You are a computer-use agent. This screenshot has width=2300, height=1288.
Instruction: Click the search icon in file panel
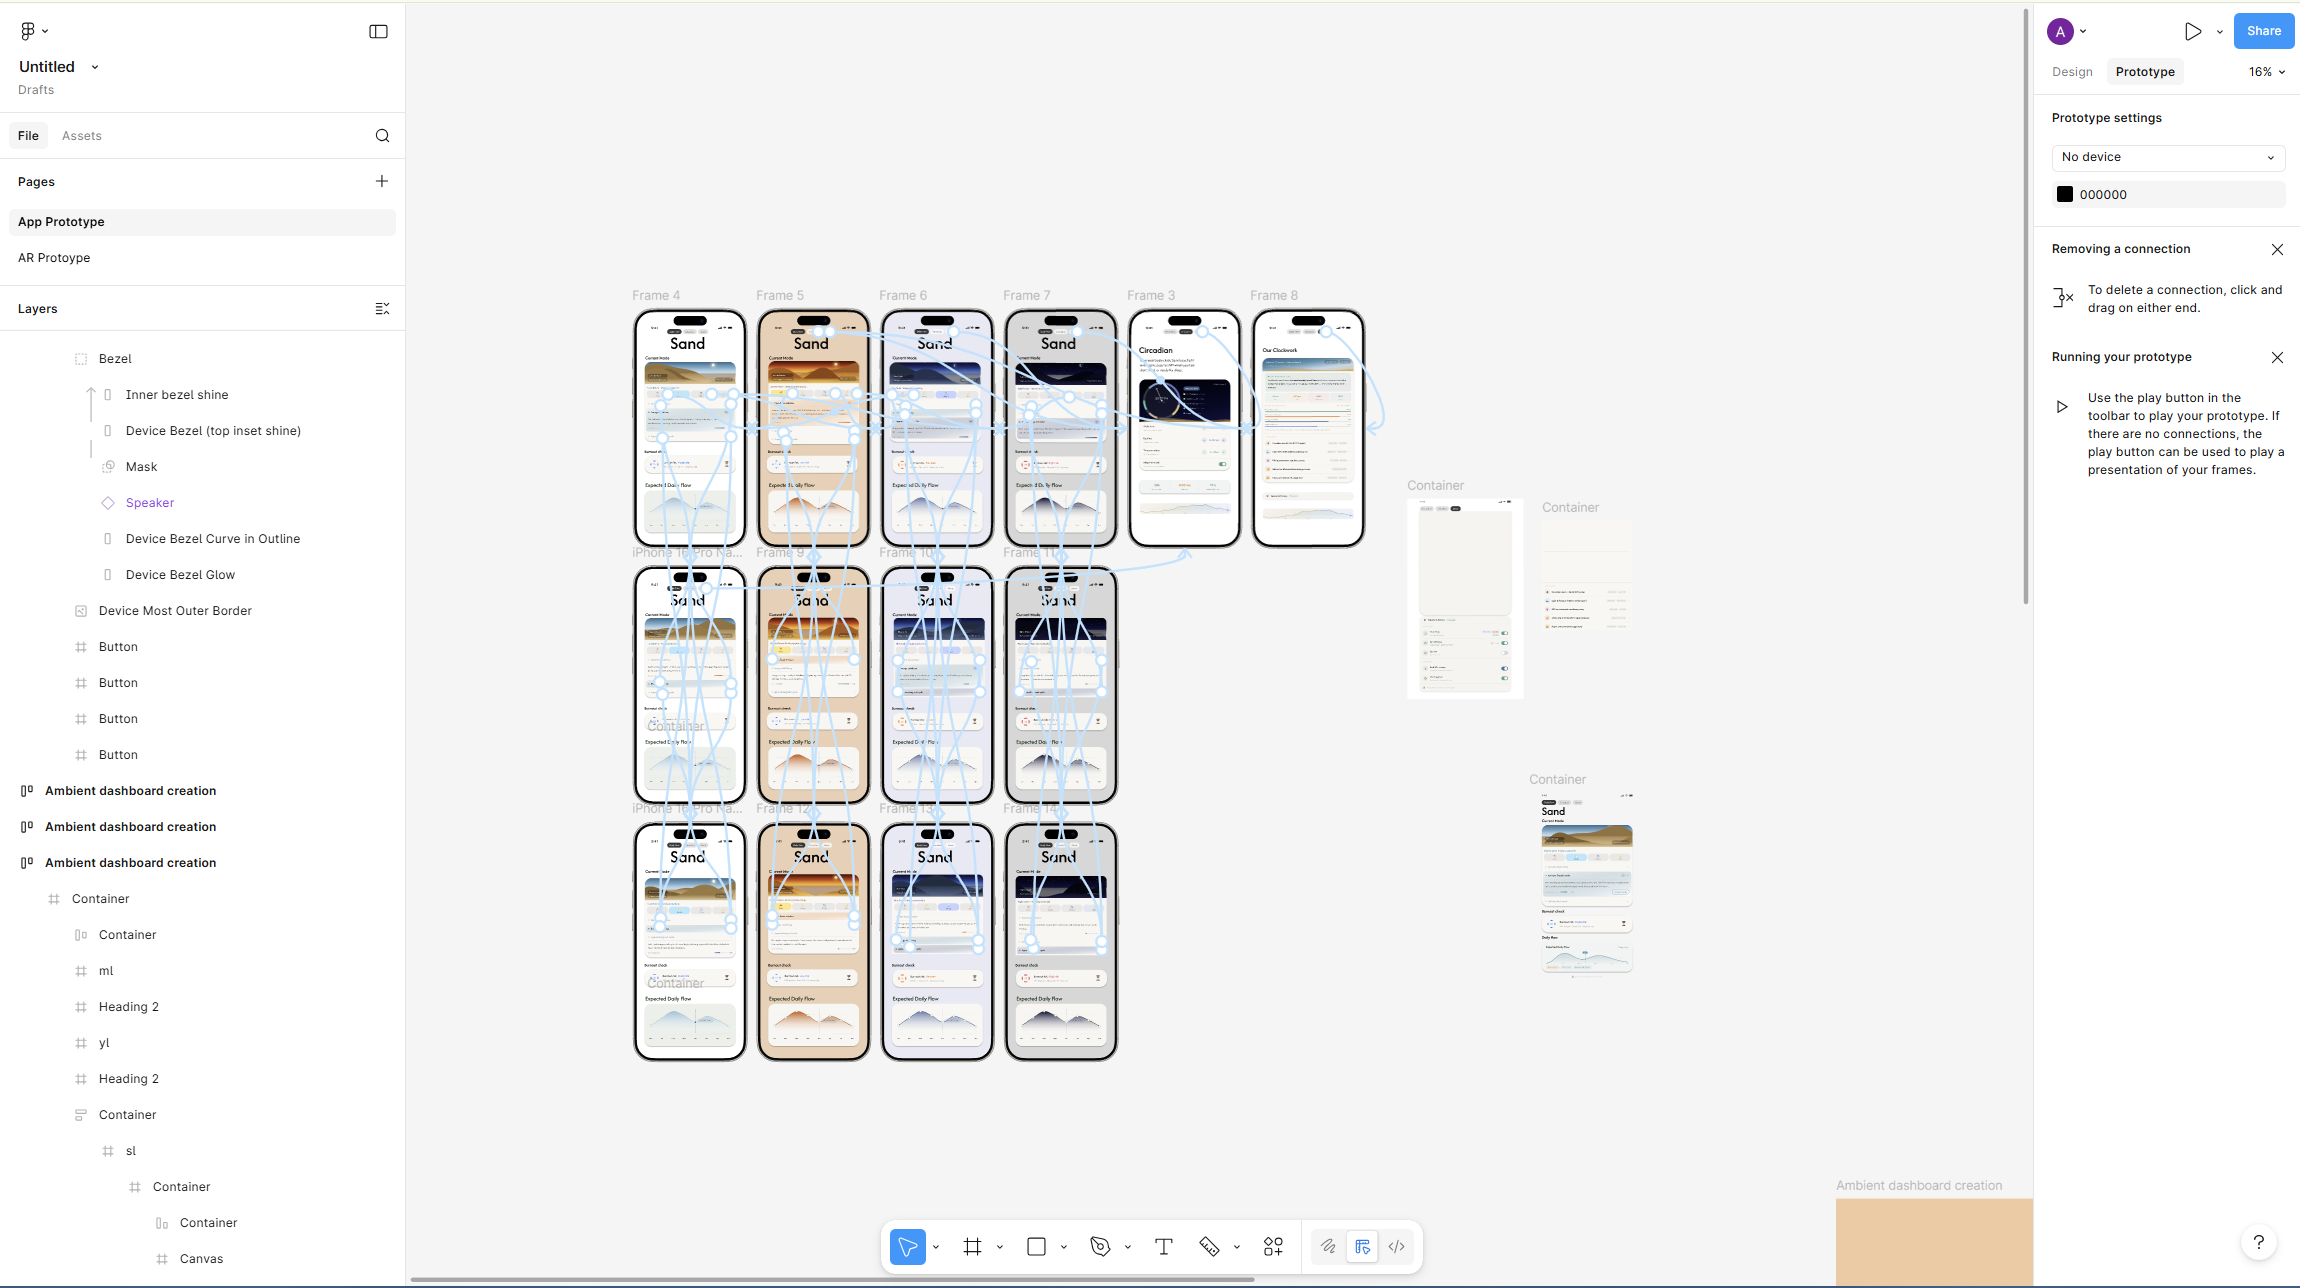pyautogui.click(x=382, y=136)
